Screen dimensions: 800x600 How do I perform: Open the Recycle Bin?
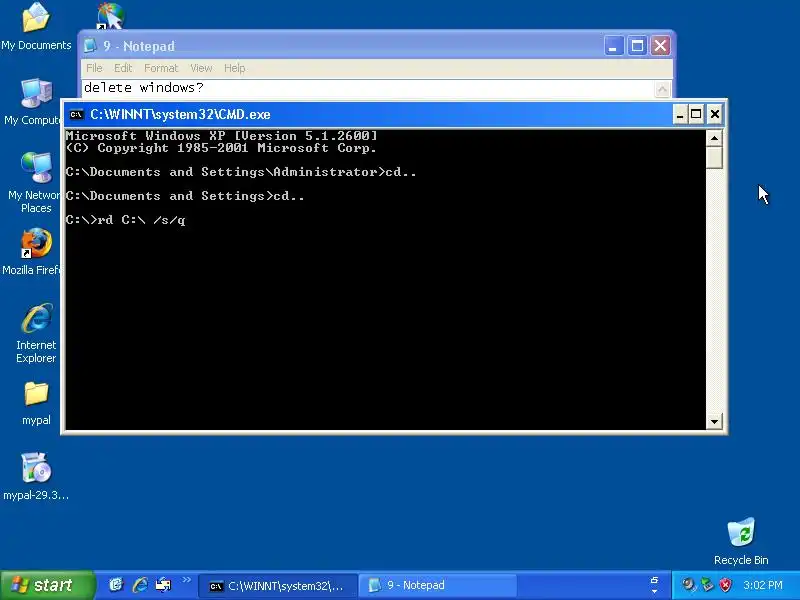(x=741, y=541)
